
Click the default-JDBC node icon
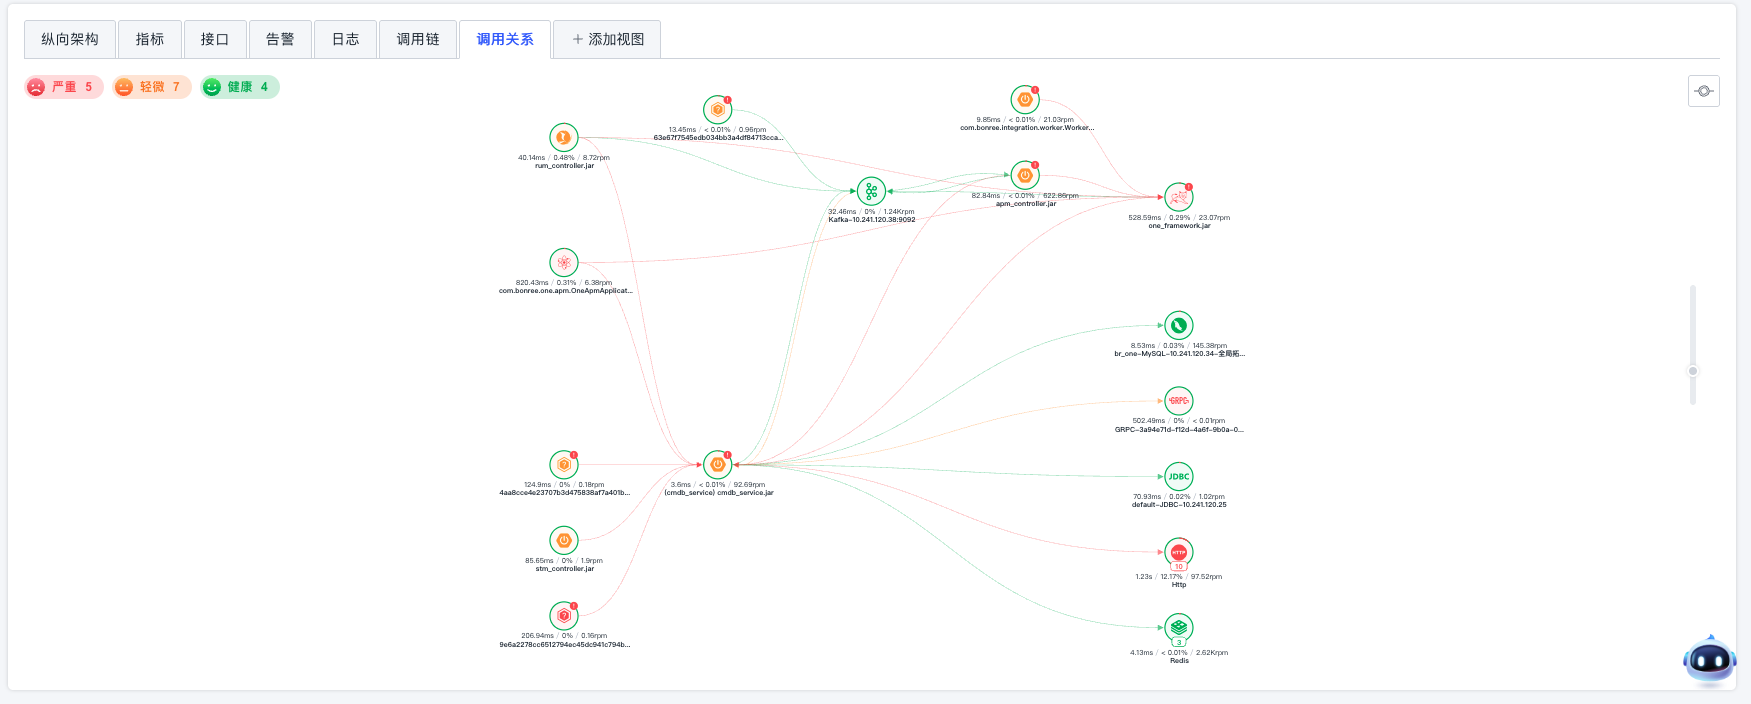[x=1179, y=477]
